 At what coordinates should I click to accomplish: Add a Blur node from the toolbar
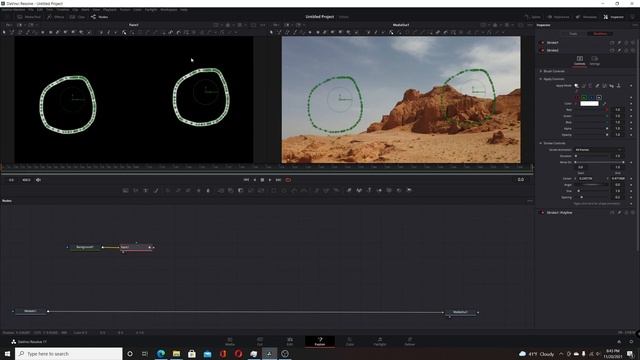pos(208,190)
